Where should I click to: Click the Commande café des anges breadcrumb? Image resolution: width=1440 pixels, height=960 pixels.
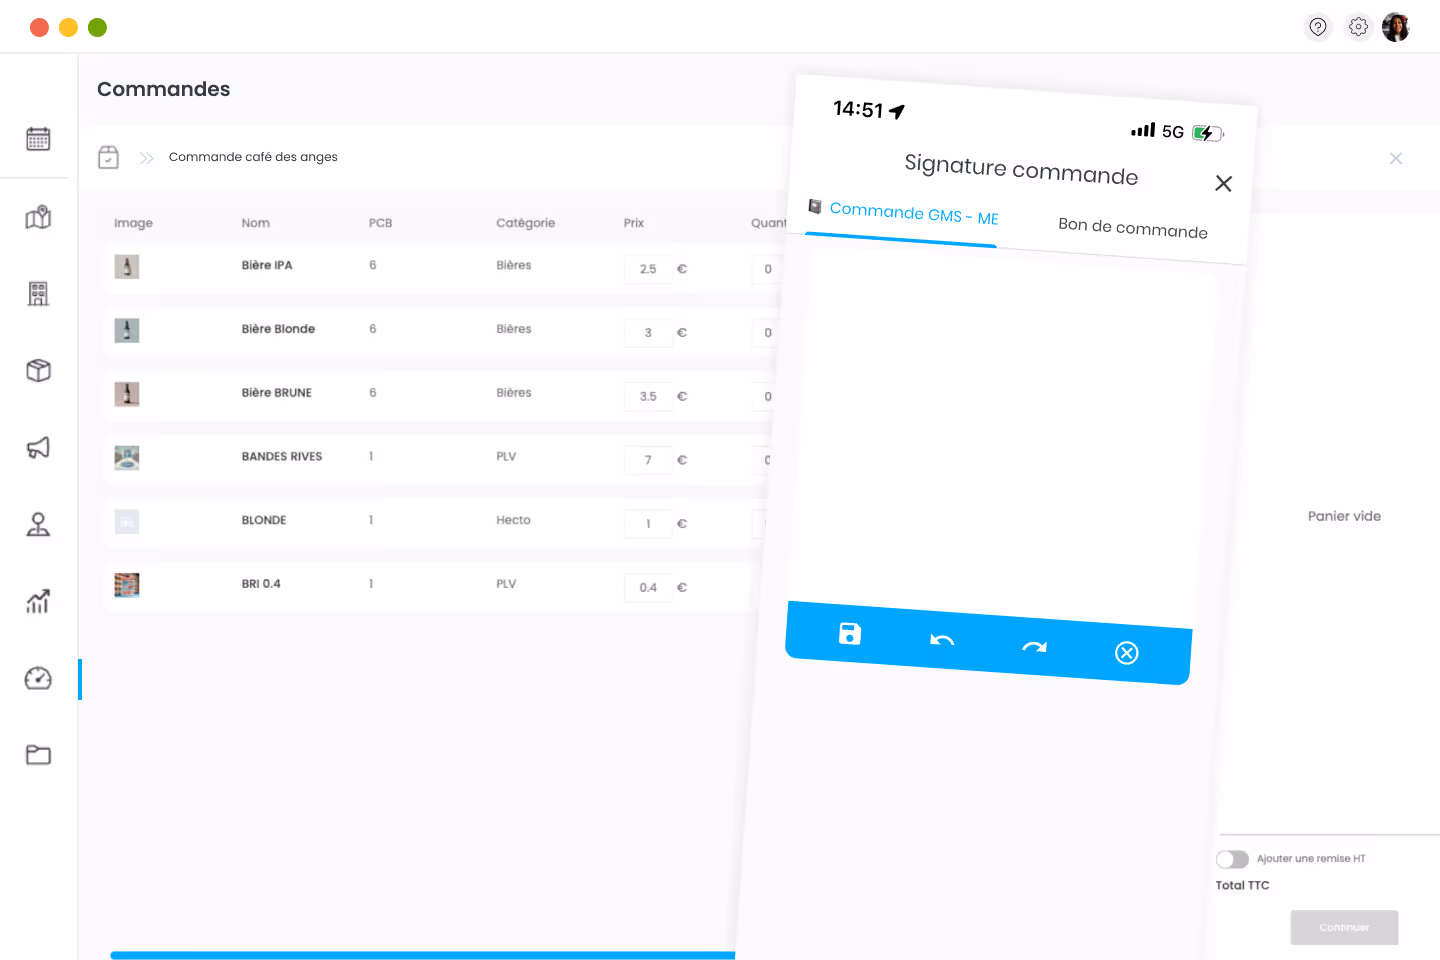coord(253,157)
